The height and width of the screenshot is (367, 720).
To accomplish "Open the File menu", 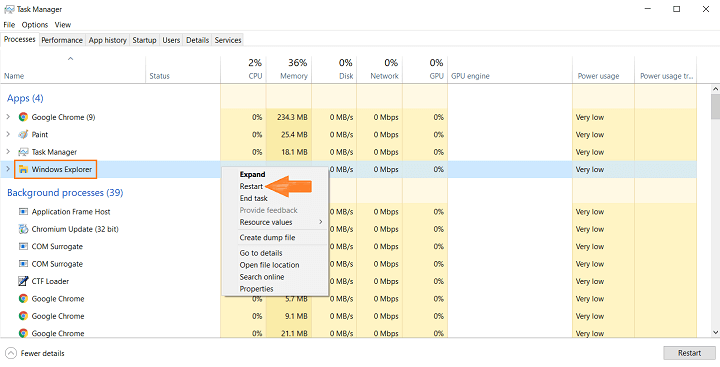I will coord(9,25).
